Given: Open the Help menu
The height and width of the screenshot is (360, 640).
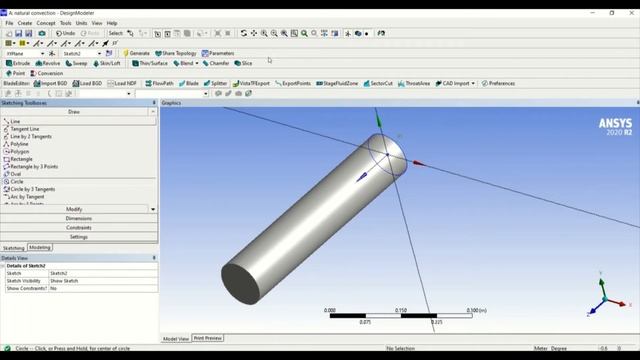Looking at the screenshot, I should pyautogui.click(x=112, y=23).
